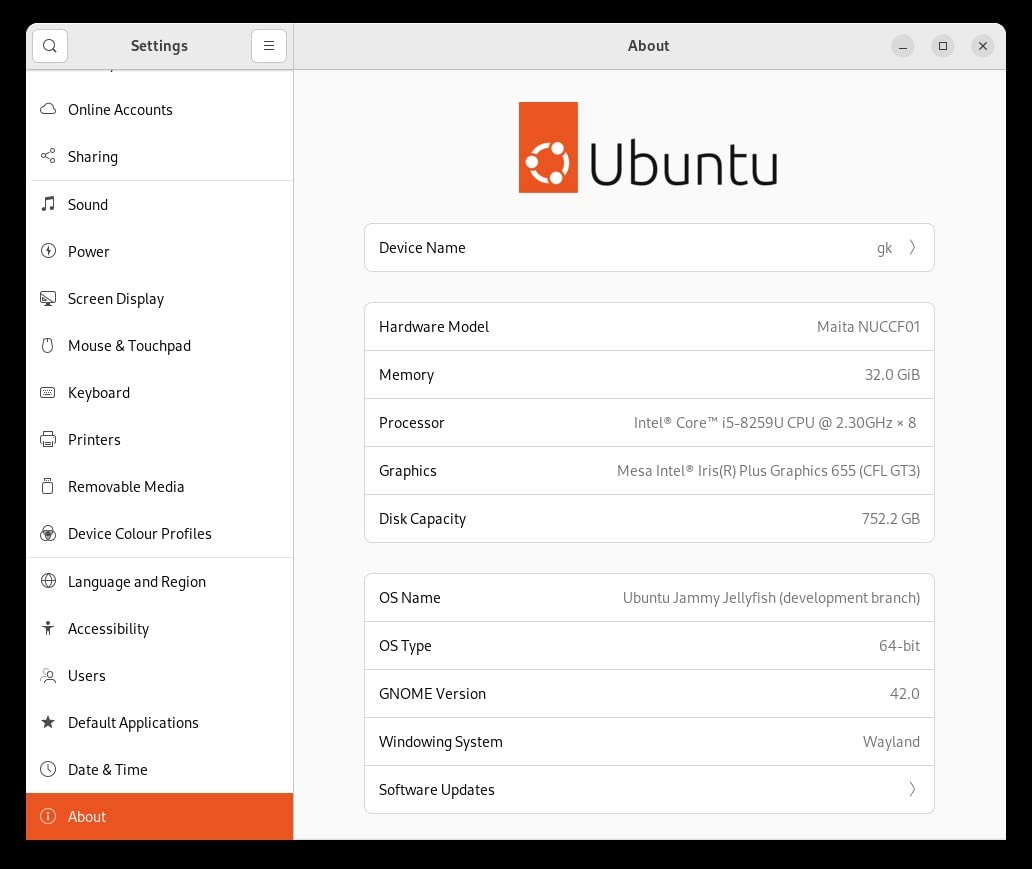
Task: Click the Processor label
Action: [x=411, y=423]
